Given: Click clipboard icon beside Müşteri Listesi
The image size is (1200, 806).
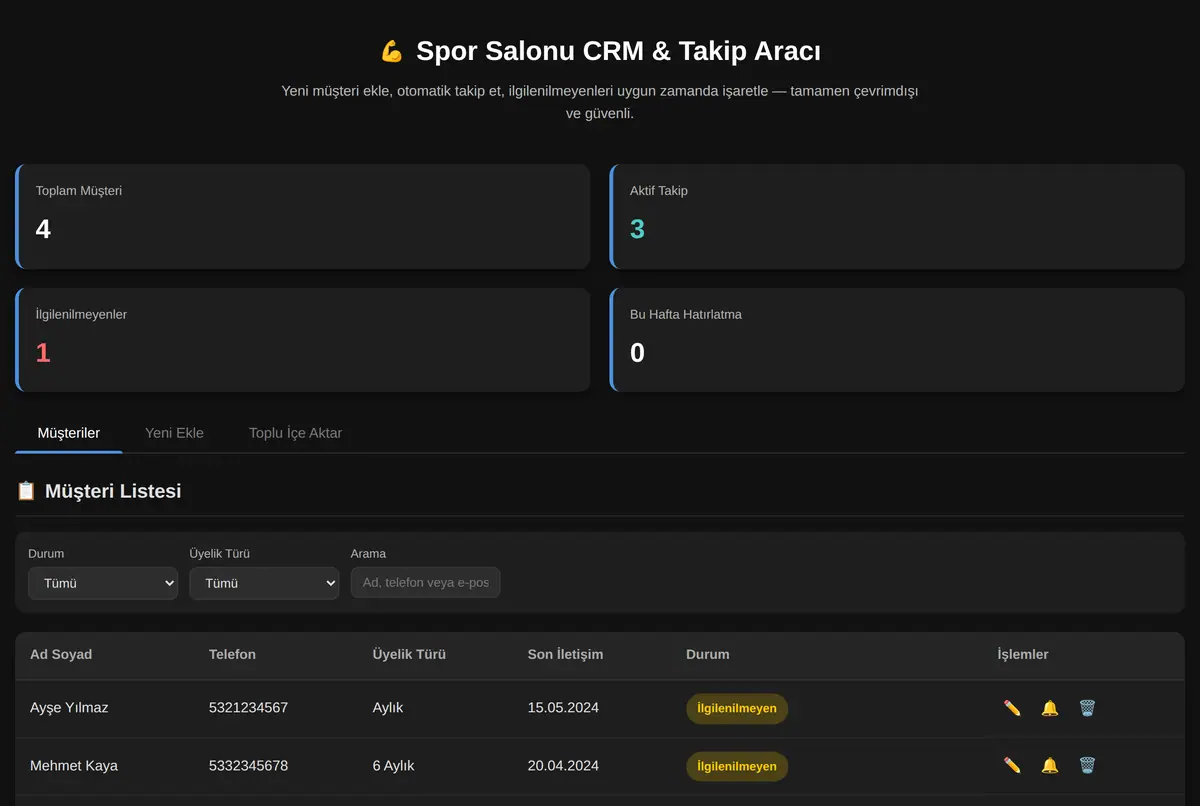Looking at the screenshot, I should (x=27, y=491).
